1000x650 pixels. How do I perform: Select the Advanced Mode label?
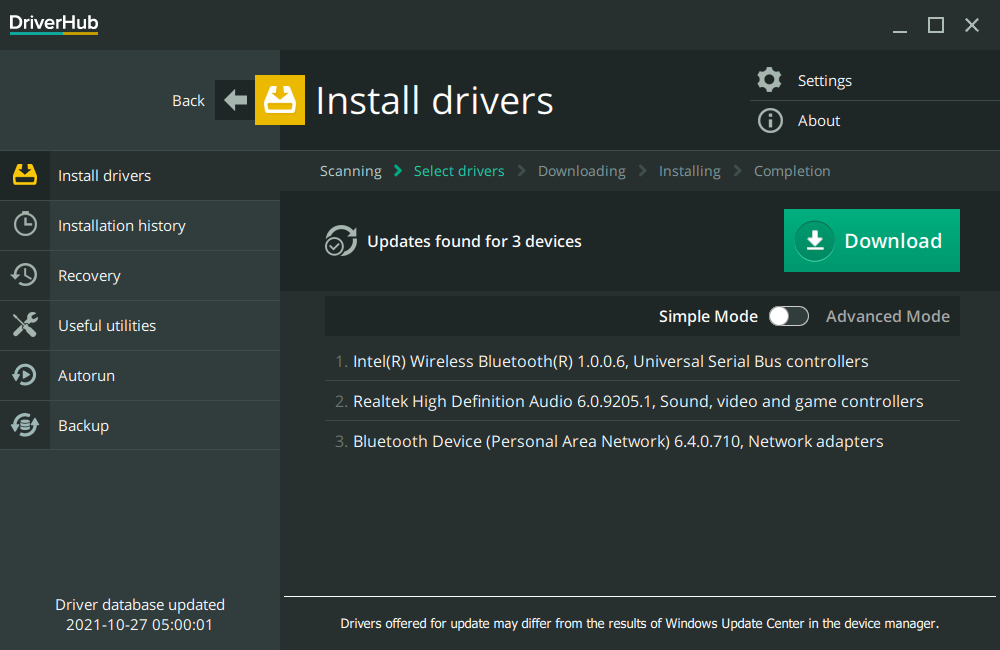pyautogui.click(x=888, y=316)
